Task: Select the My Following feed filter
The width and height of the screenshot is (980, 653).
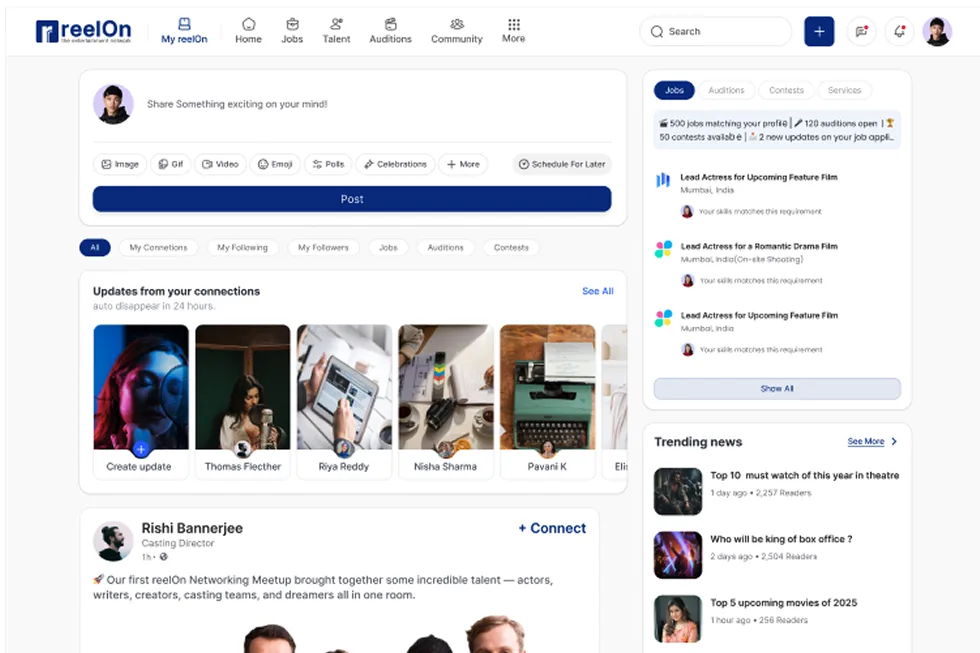Action: 242,247
